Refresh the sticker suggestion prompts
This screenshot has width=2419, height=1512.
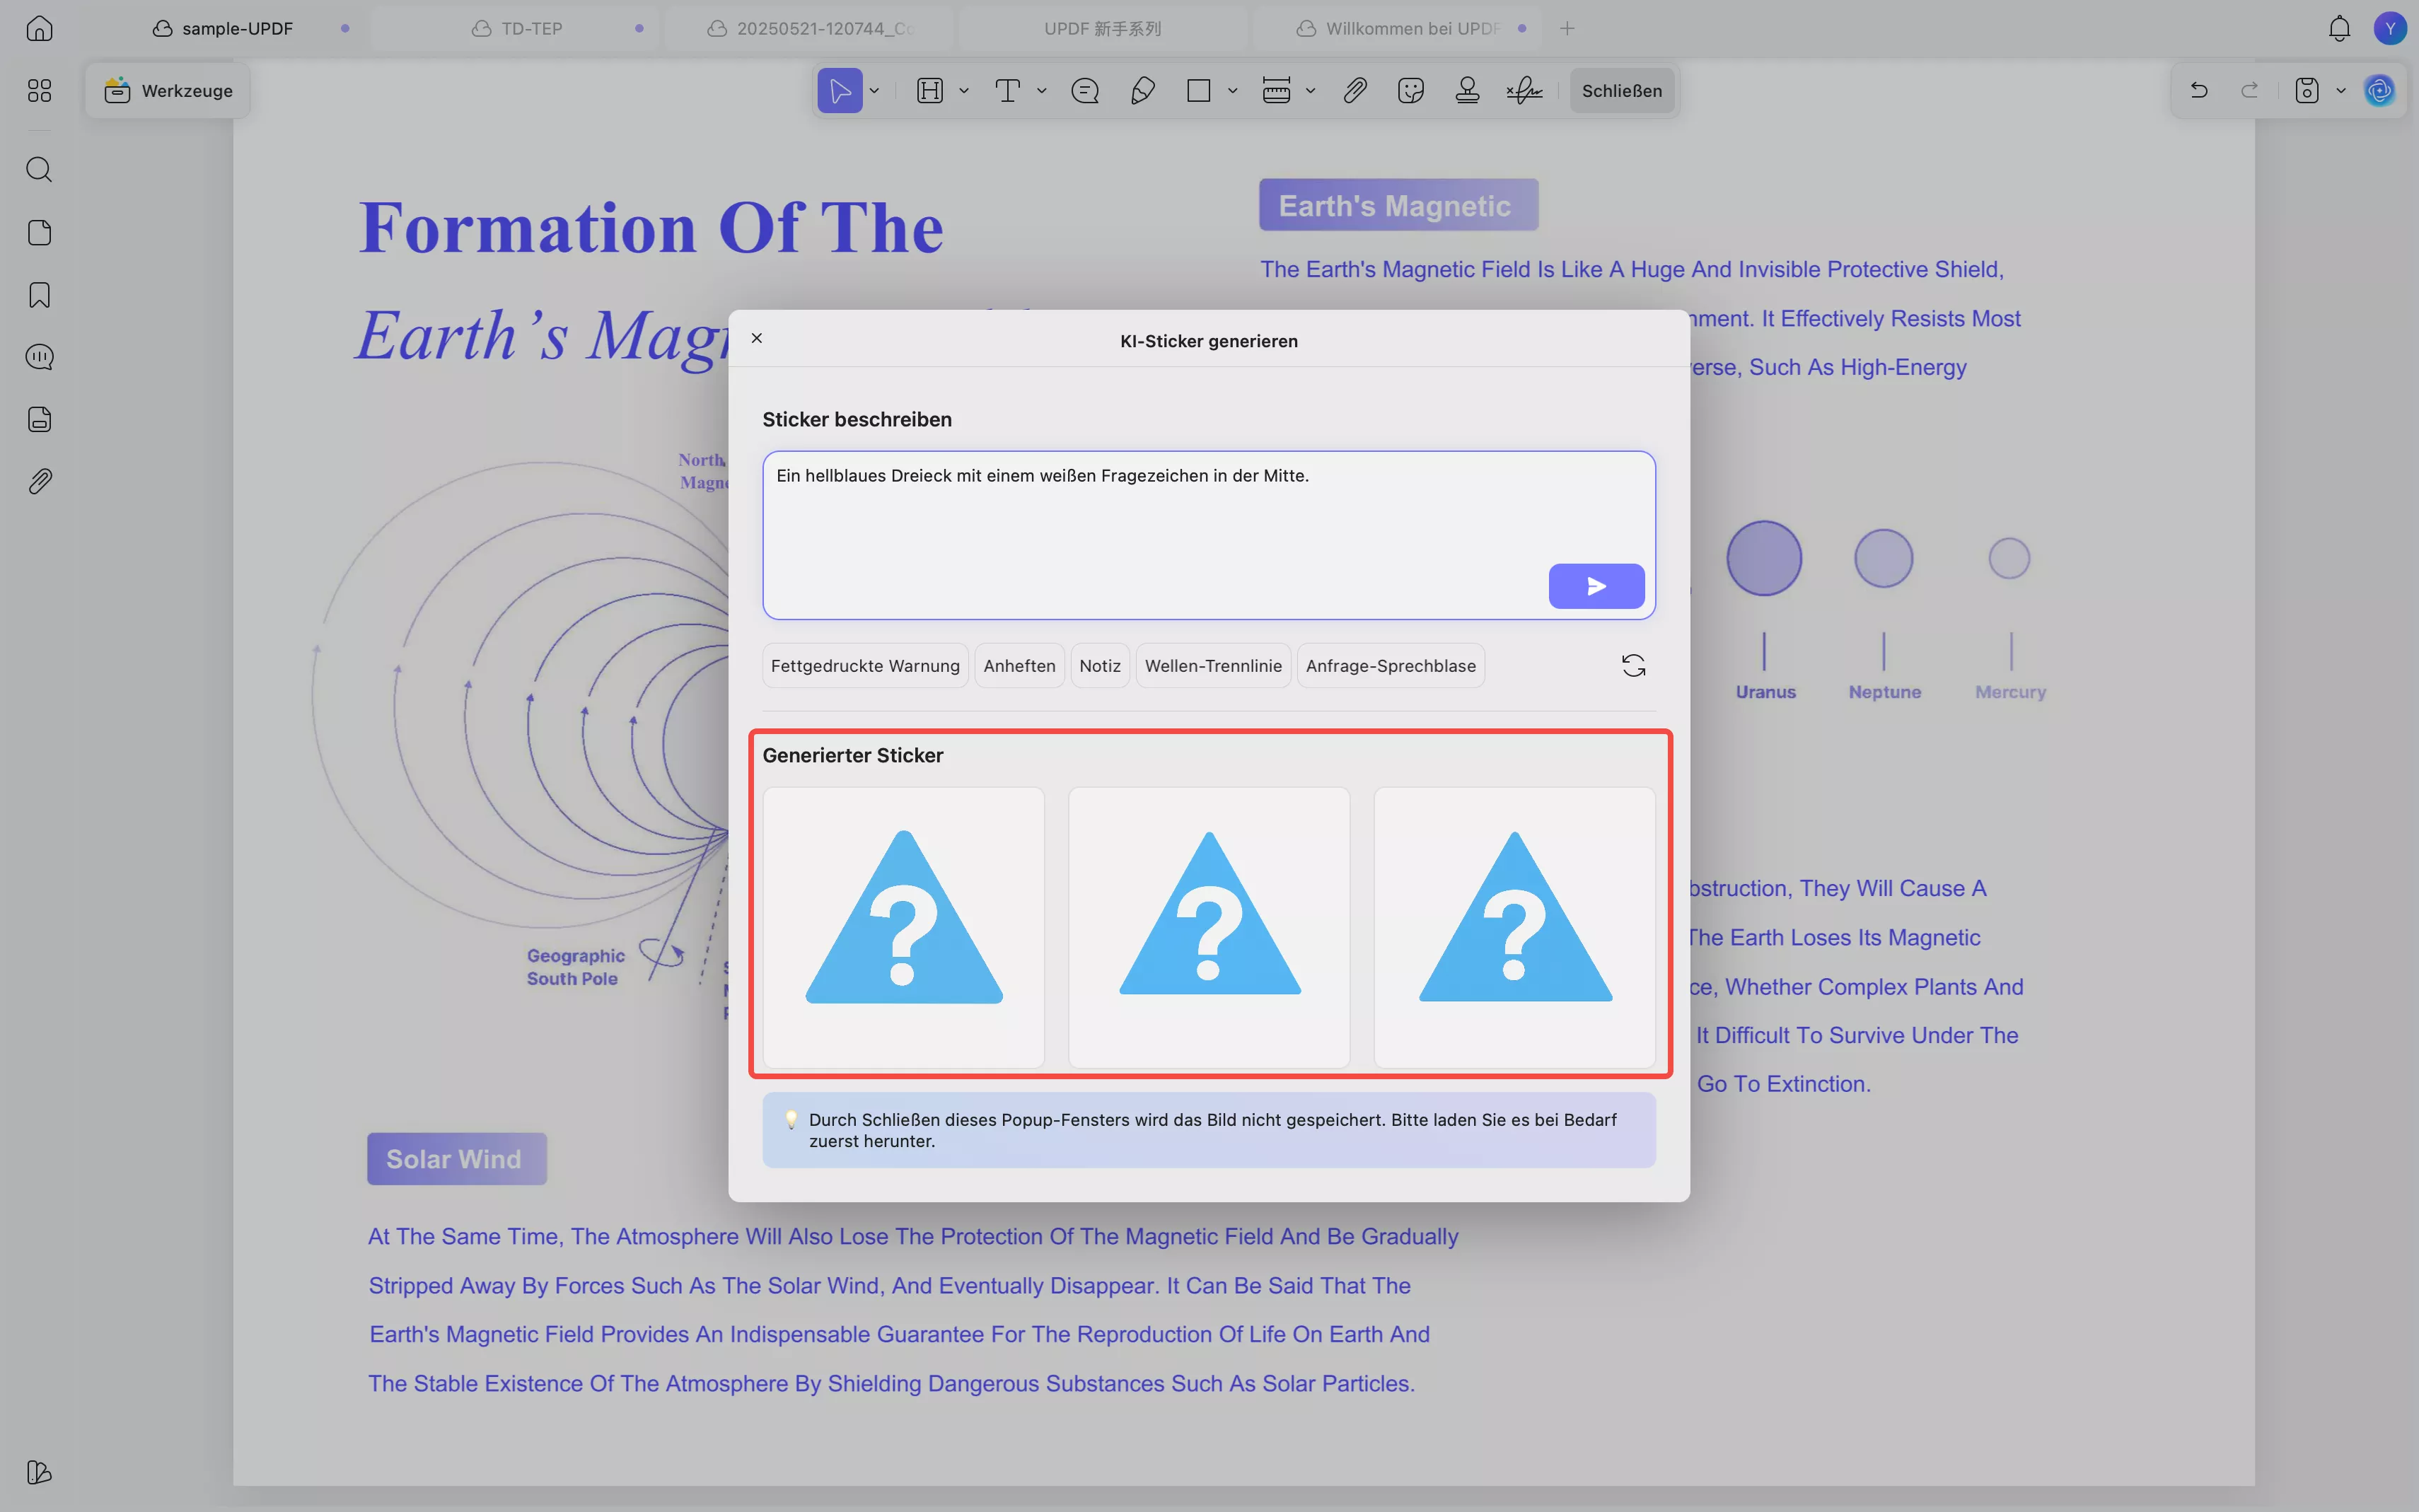point(1632,666)
